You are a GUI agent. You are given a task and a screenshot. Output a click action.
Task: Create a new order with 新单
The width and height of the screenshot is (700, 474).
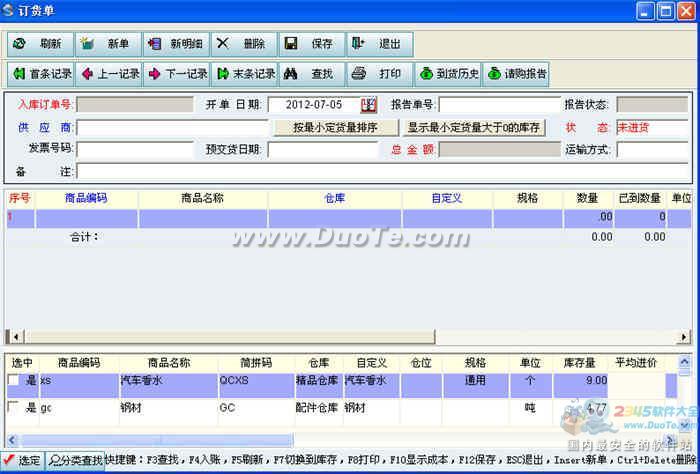click(x=108, y=44)
